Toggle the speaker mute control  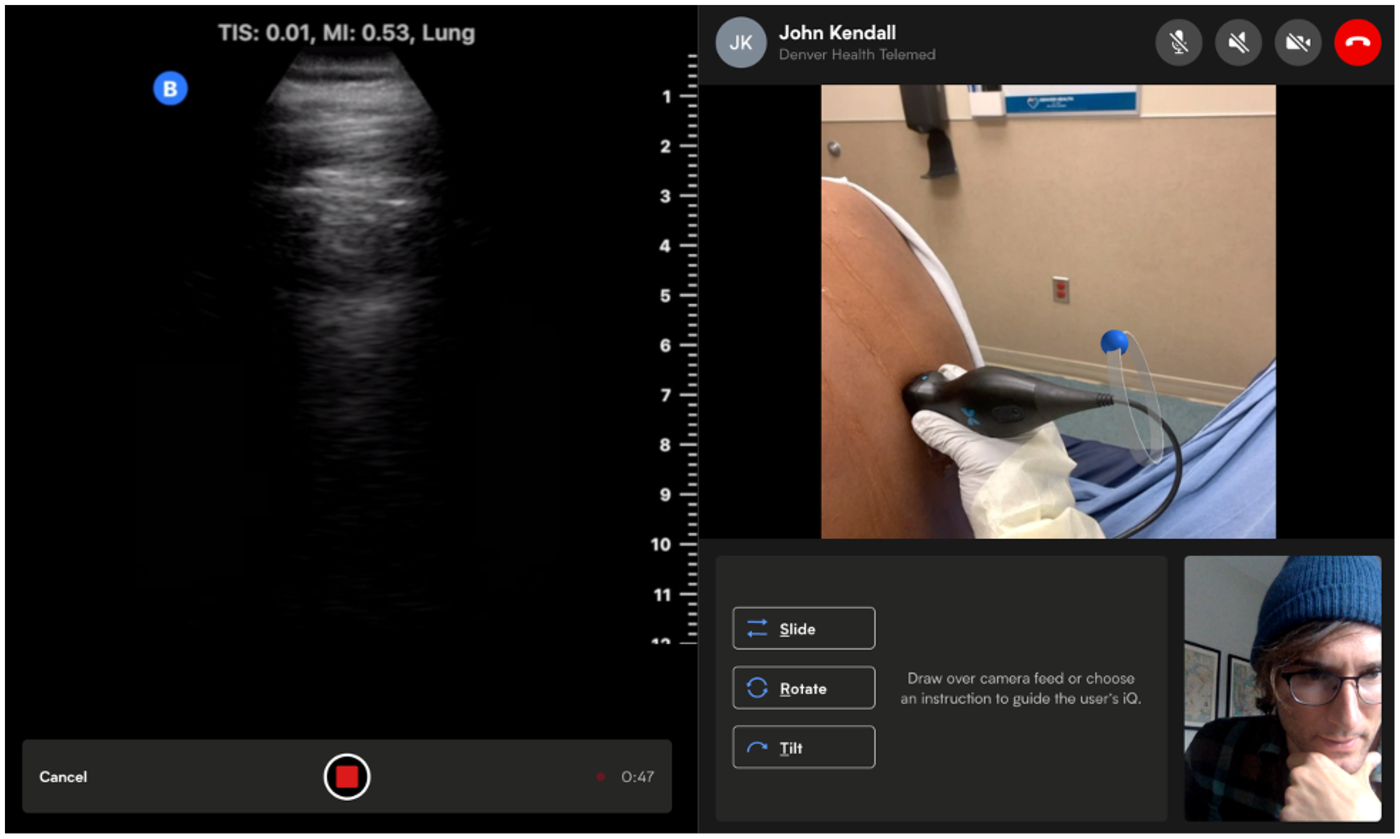point(1238,42)
